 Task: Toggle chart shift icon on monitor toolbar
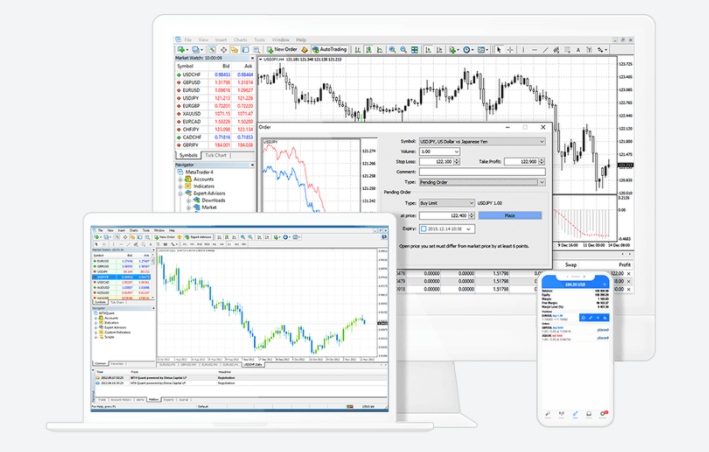pyautogui.click(x=440, y=50)
